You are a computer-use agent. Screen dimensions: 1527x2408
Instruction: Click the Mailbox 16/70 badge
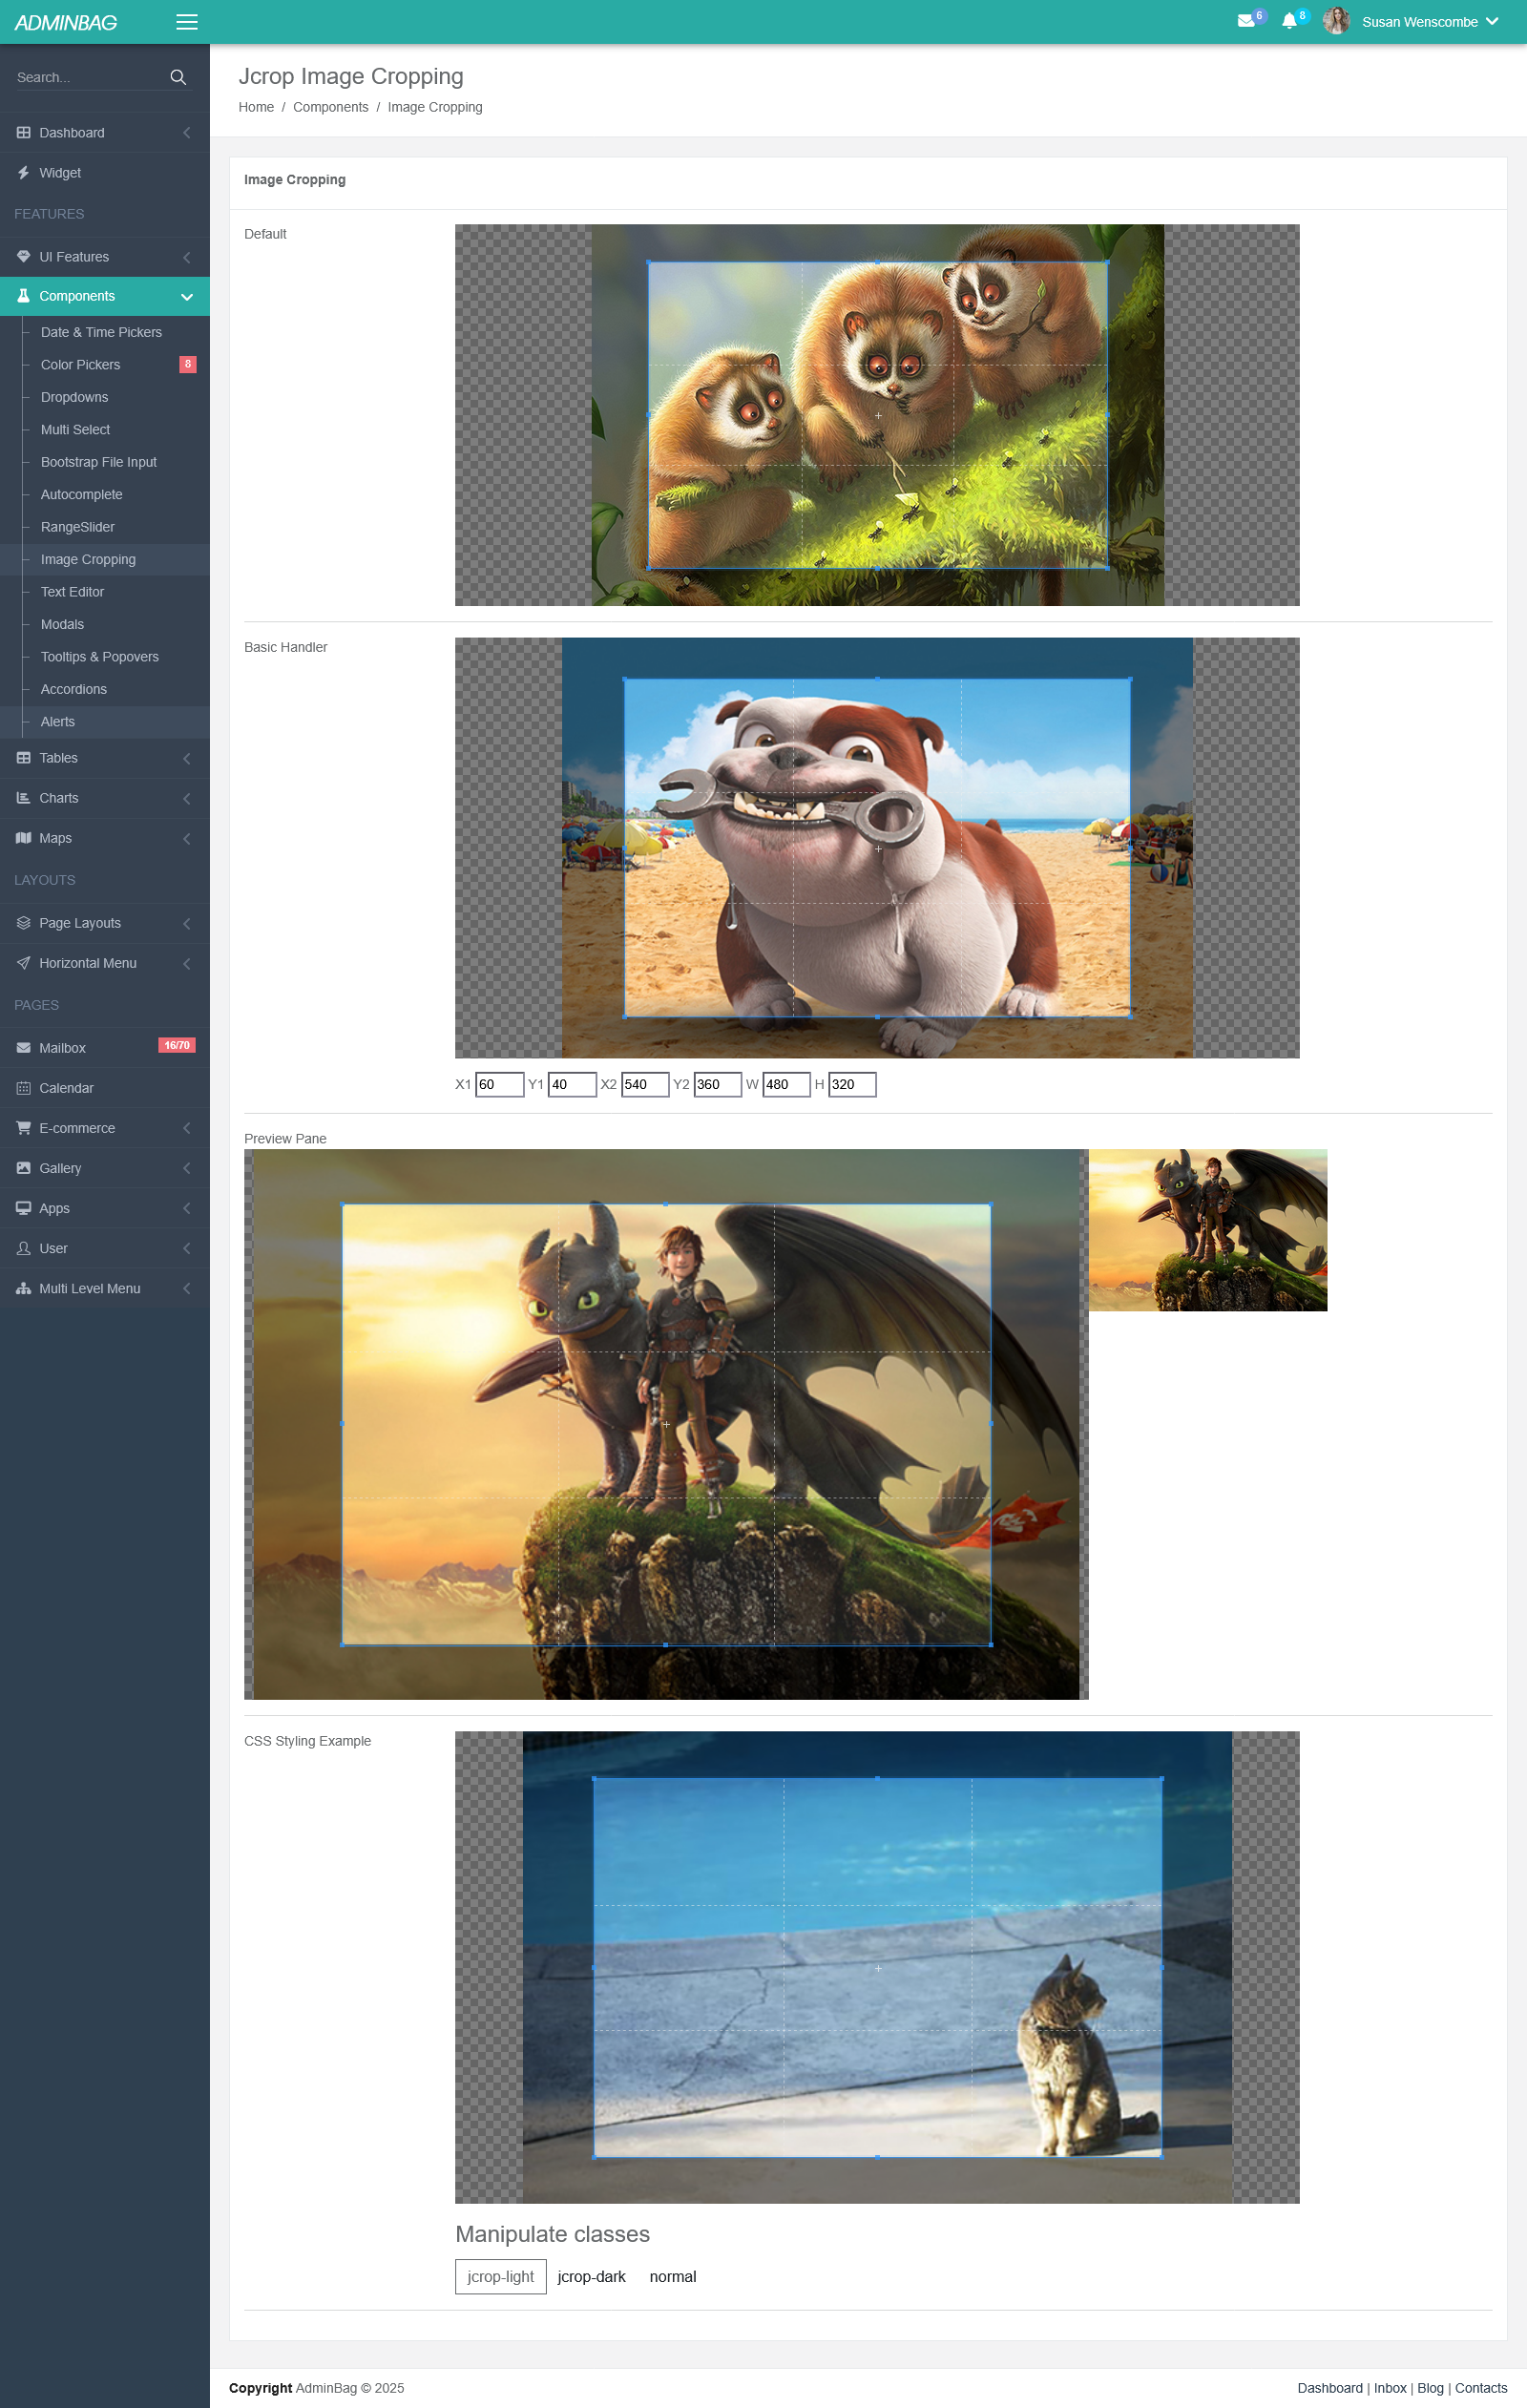pos(177,1046)
